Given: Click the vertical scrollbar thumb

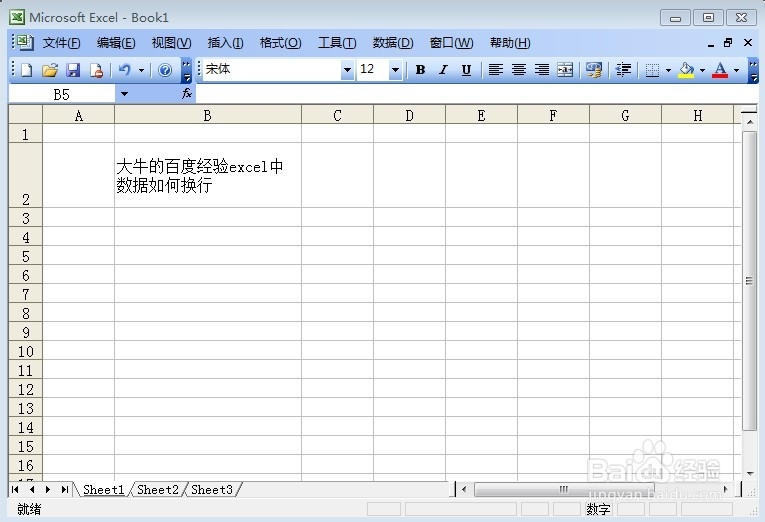Looking at the screenshot, I should coord(749,281).
